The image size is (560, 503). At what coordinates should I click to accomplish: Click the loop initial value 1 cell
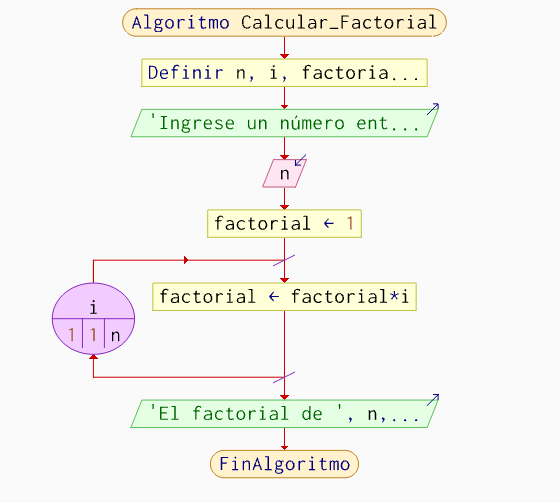point(71,335)
